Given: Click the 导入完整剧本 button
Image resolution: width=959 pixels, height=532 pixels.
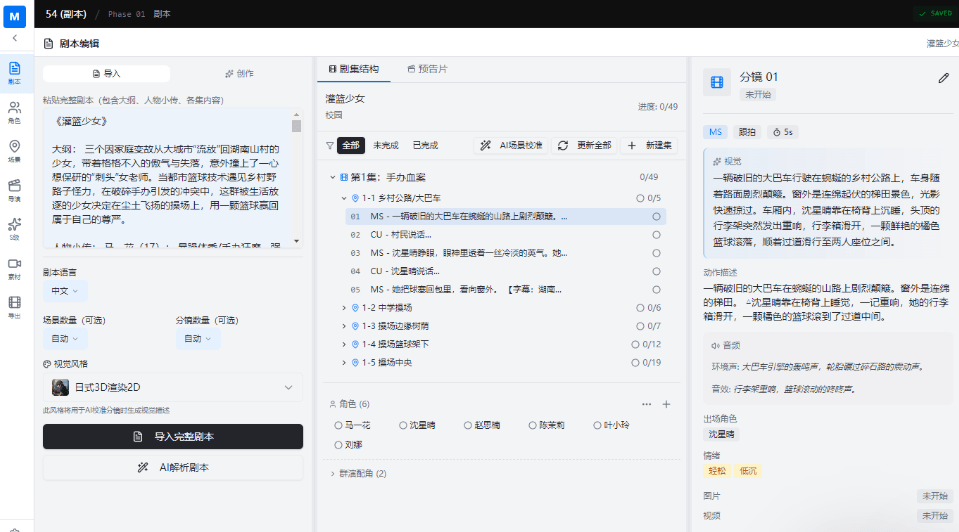Looking at the screenshot, I should (x=172, y=437).
